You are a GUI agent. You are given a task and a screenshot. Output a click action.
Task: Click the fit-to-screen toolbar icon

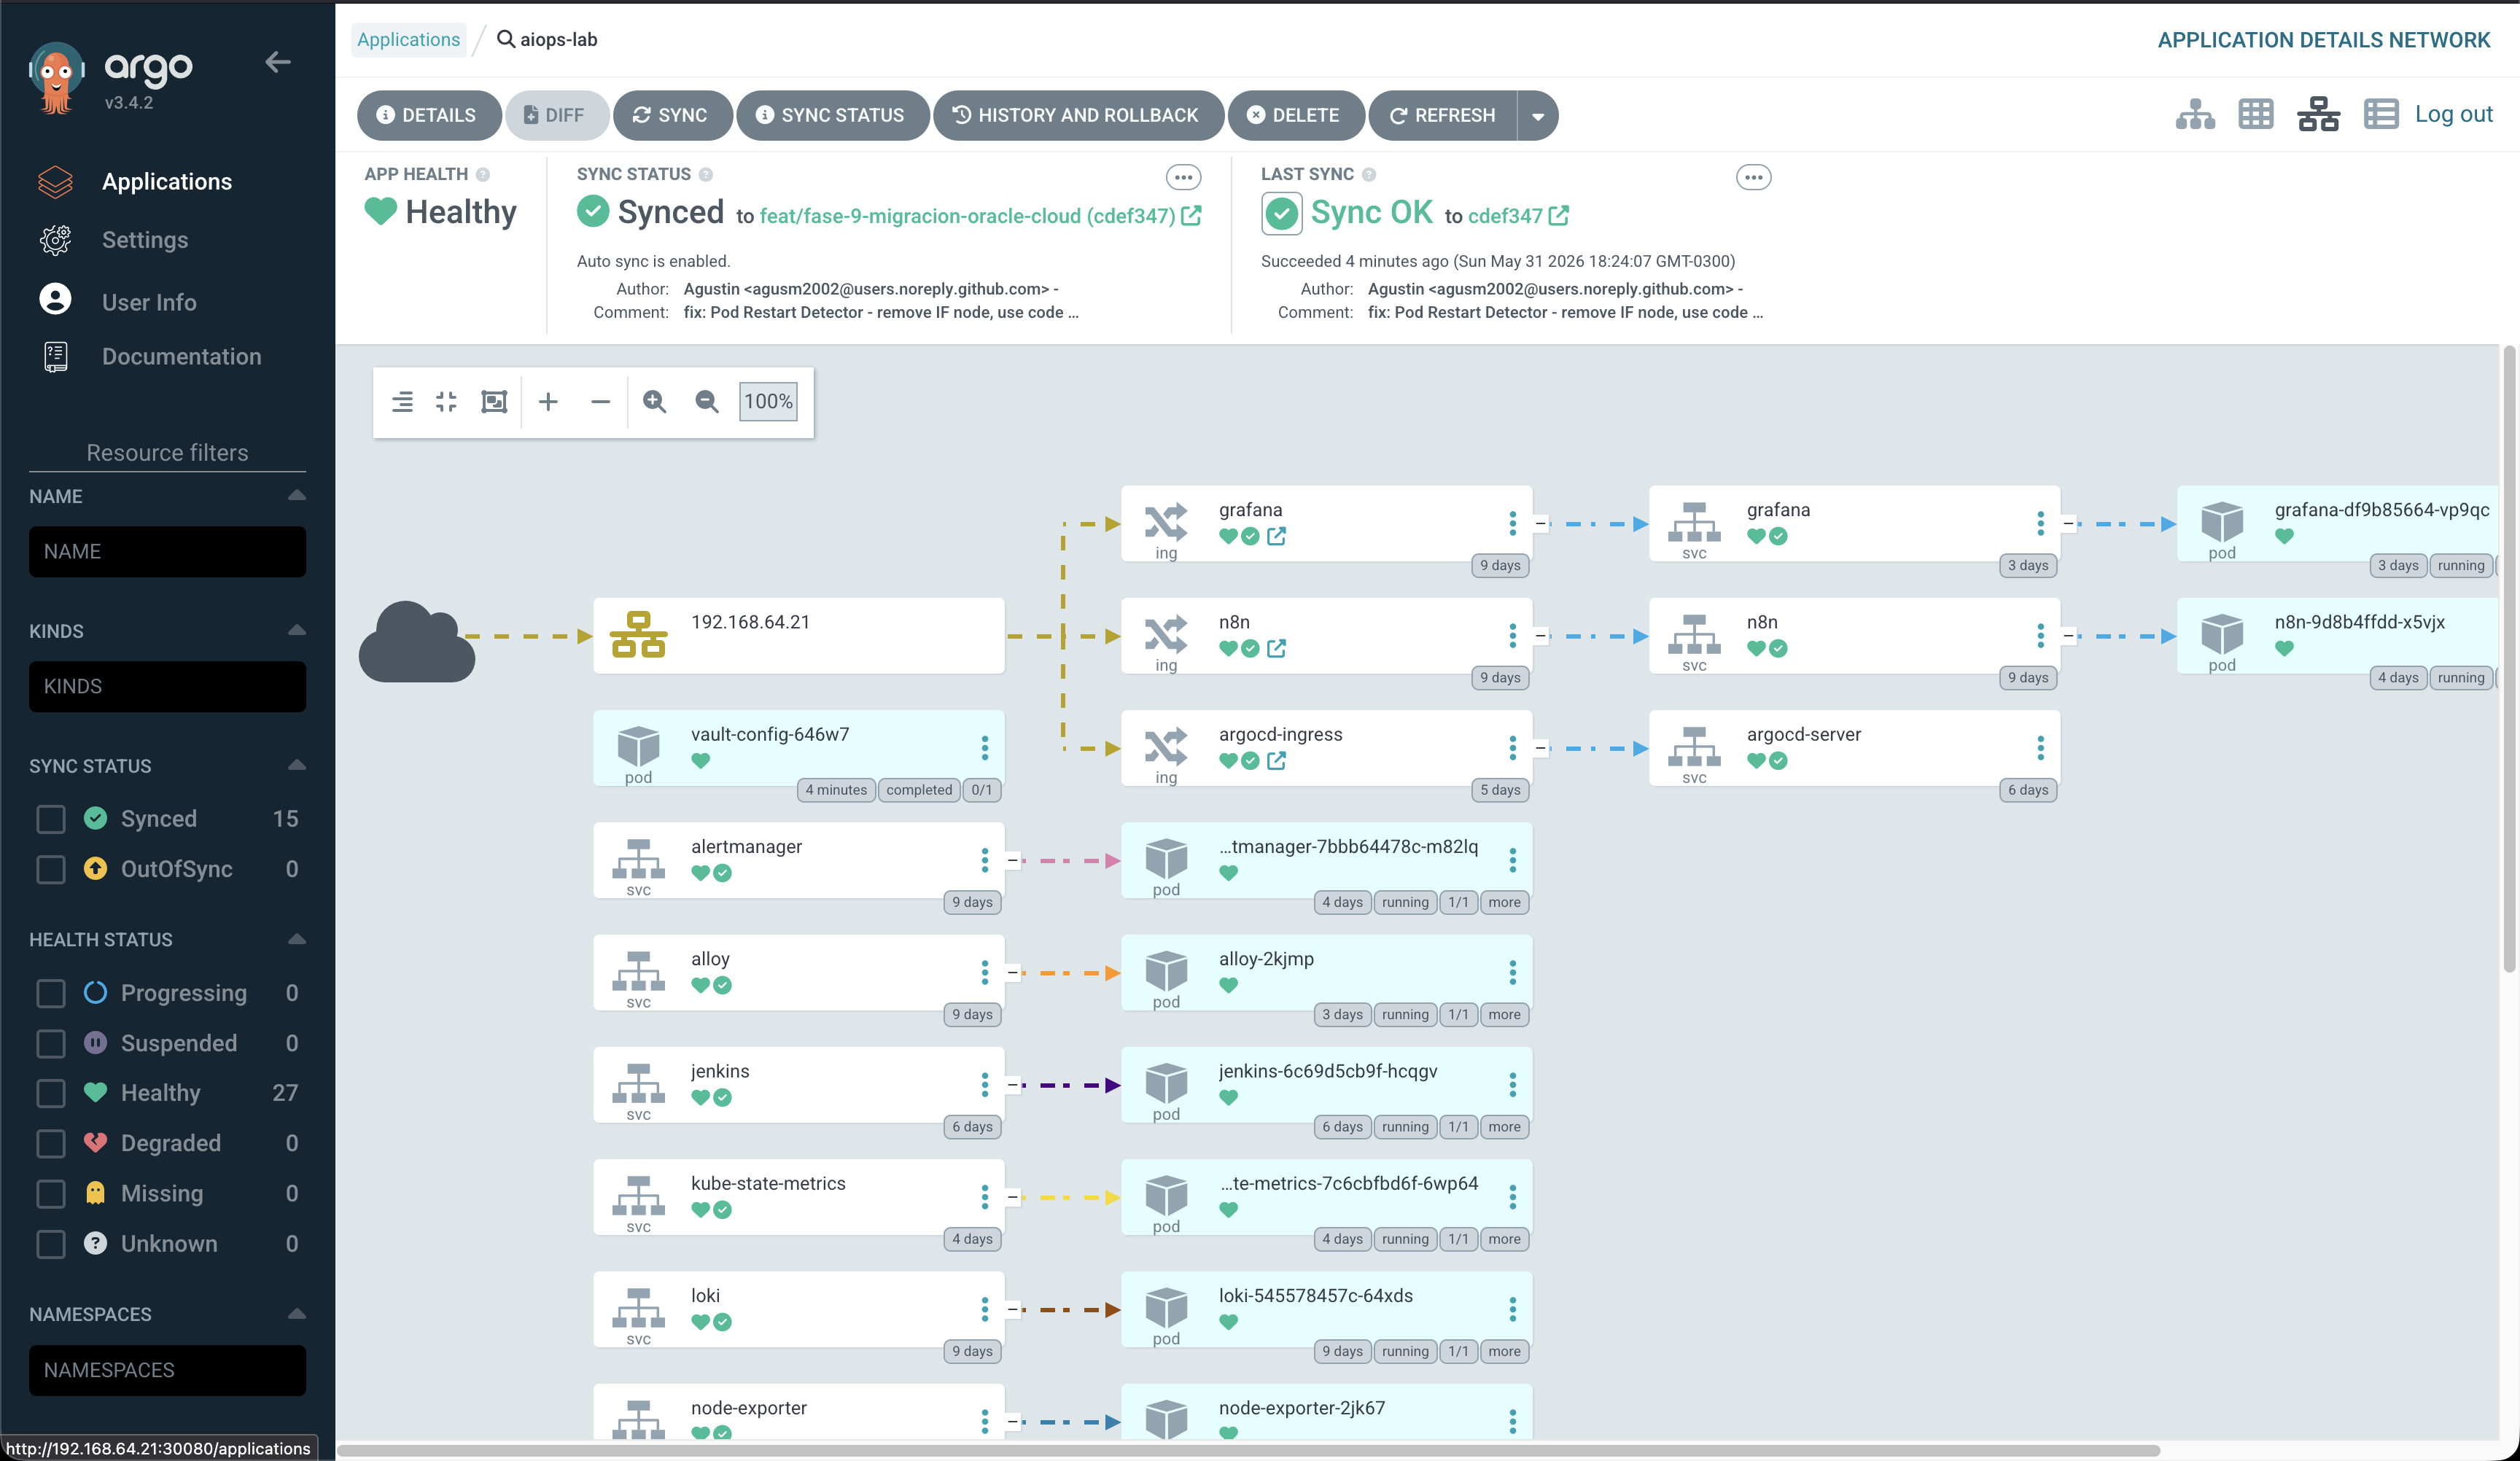494,401
